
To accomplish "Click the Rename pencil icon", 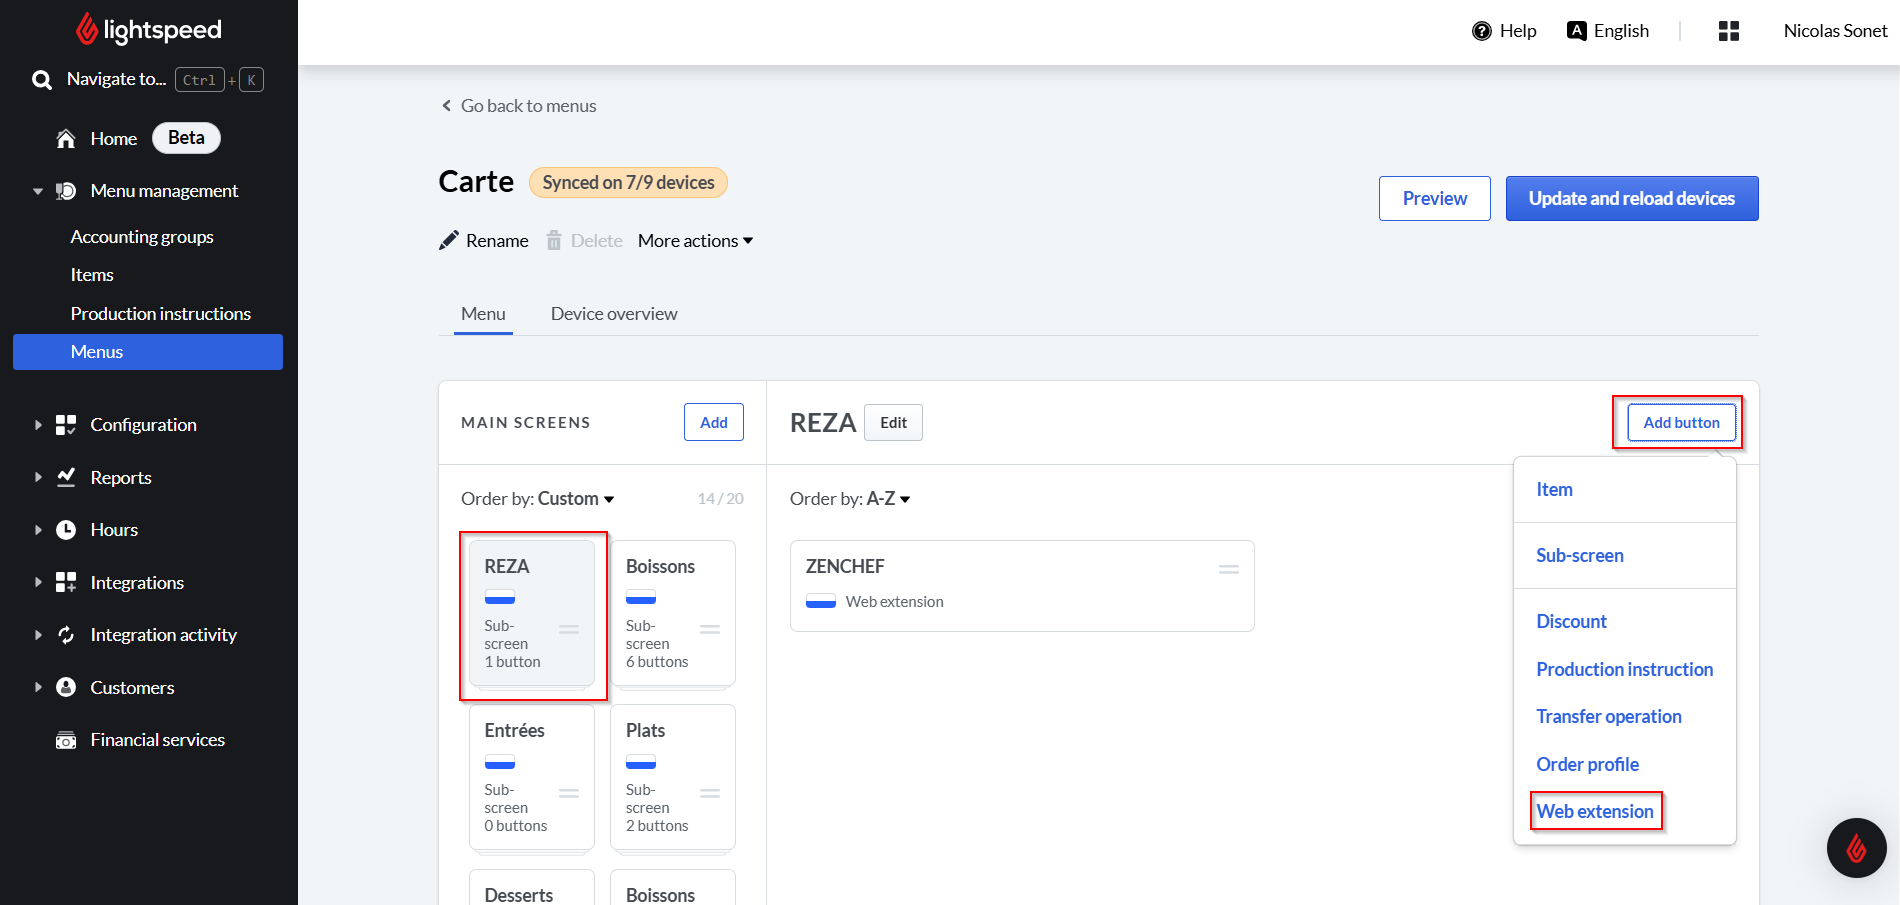I will (449, 241).
